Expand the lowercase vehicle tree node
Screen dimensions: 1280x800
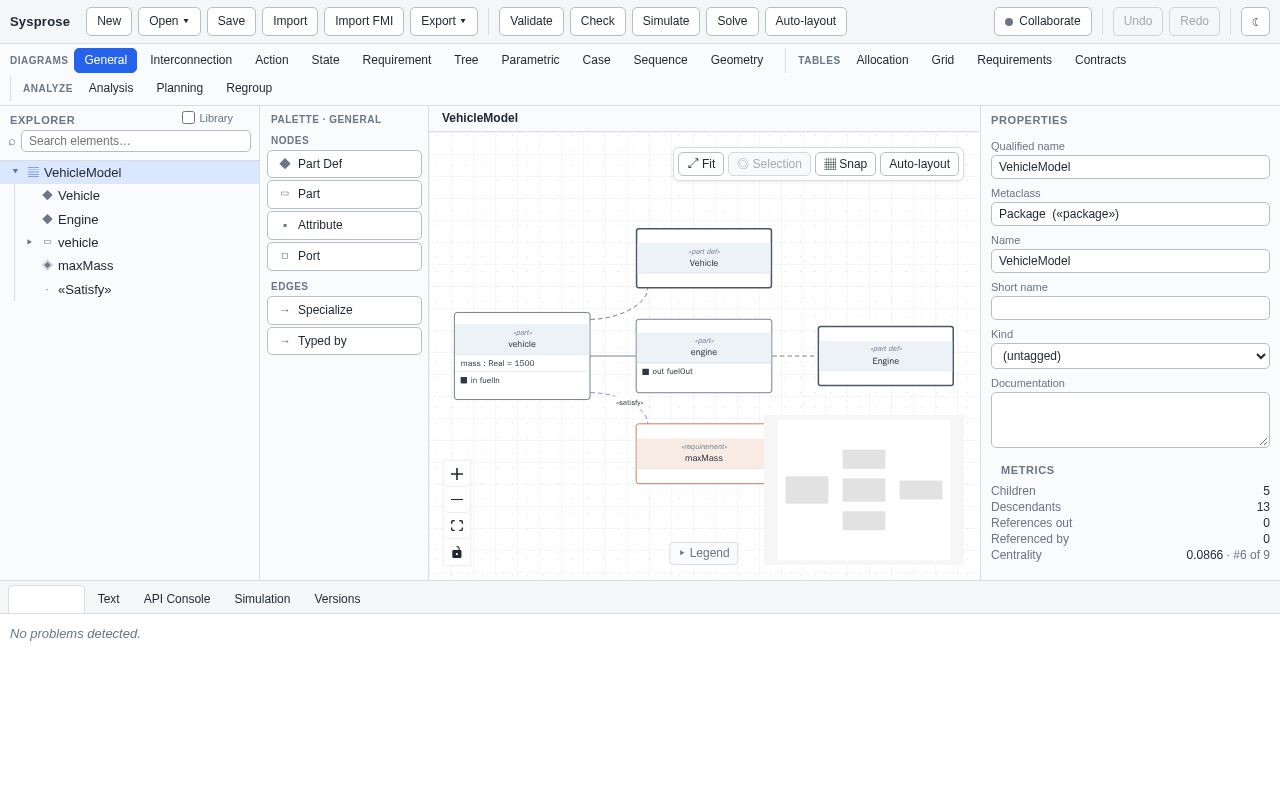click(29, 242)
